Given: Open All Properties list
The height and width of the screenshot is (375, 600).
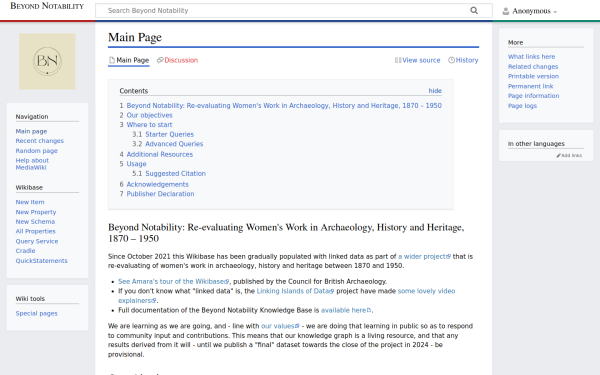Looking at the screenshot, I should click(x=36, y=231).
